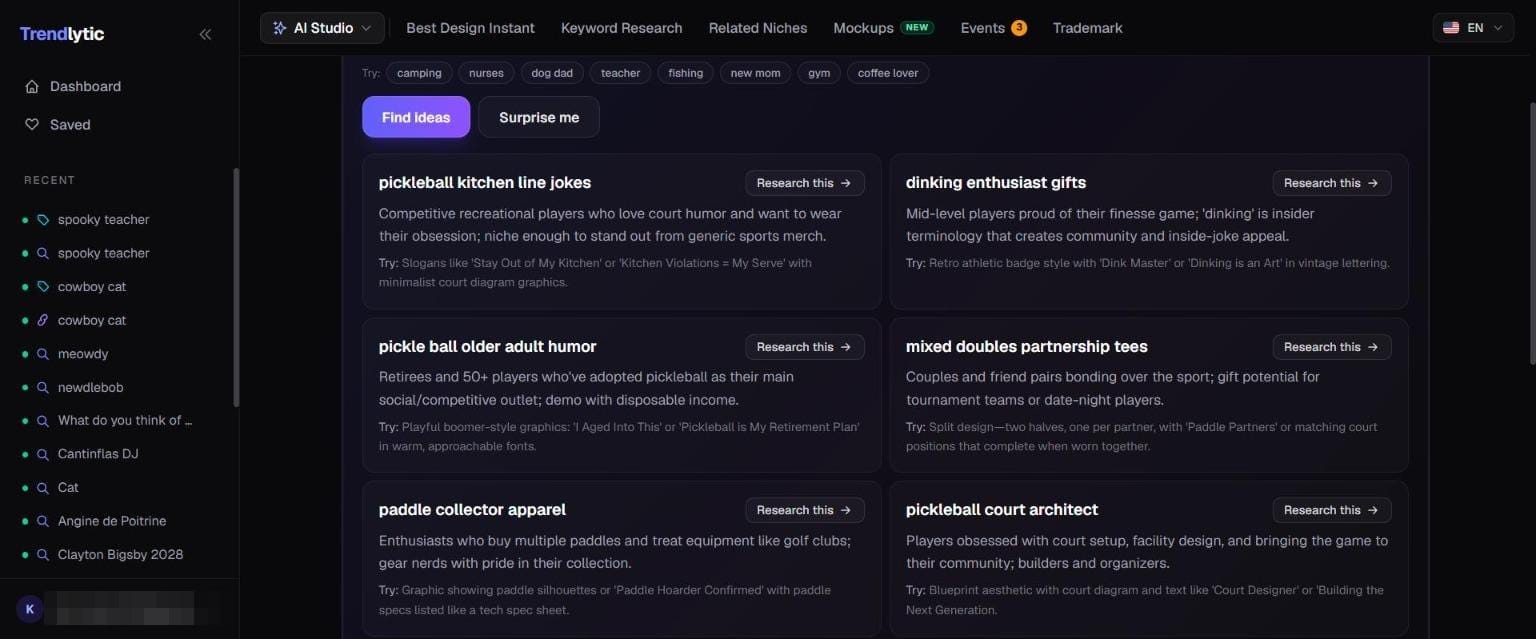Research this for mixed doubles partnership tees
Screen dimensions: 1536x639
coord(1332,347)
